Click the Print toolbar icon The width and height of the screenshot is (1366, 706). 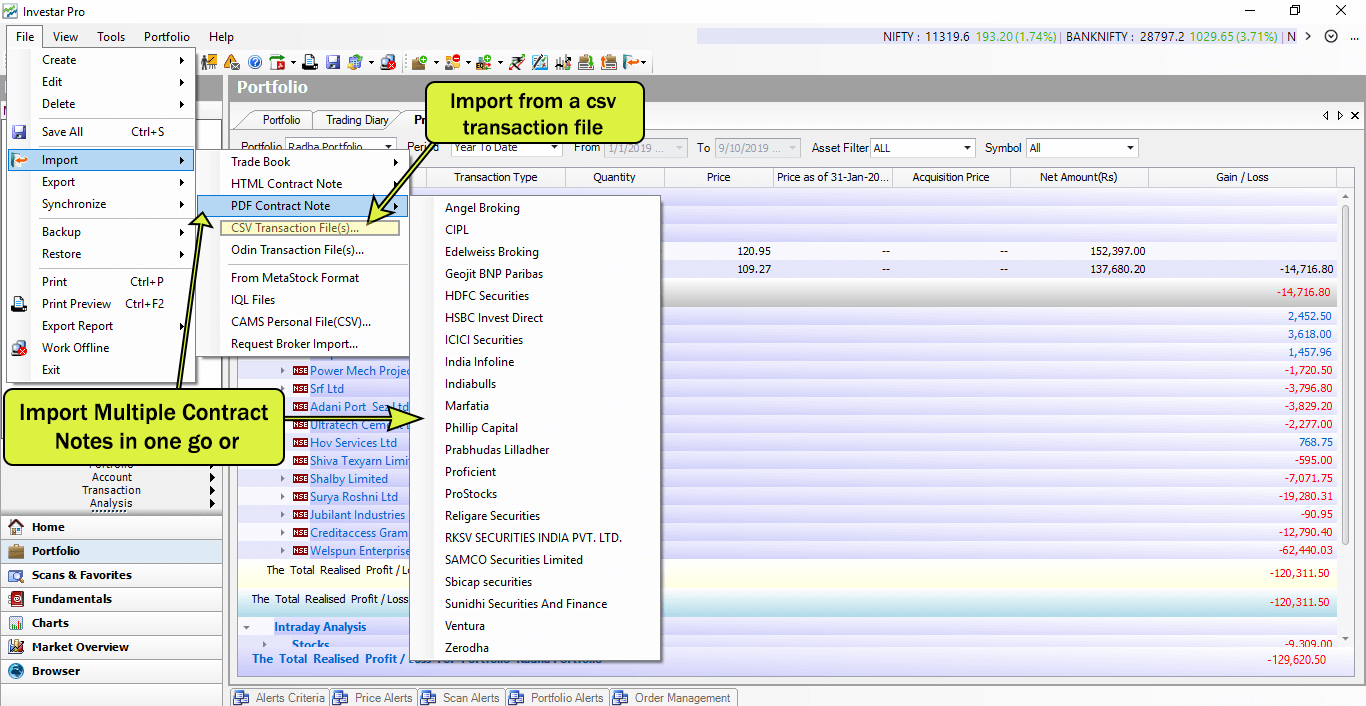coord(309,62)
